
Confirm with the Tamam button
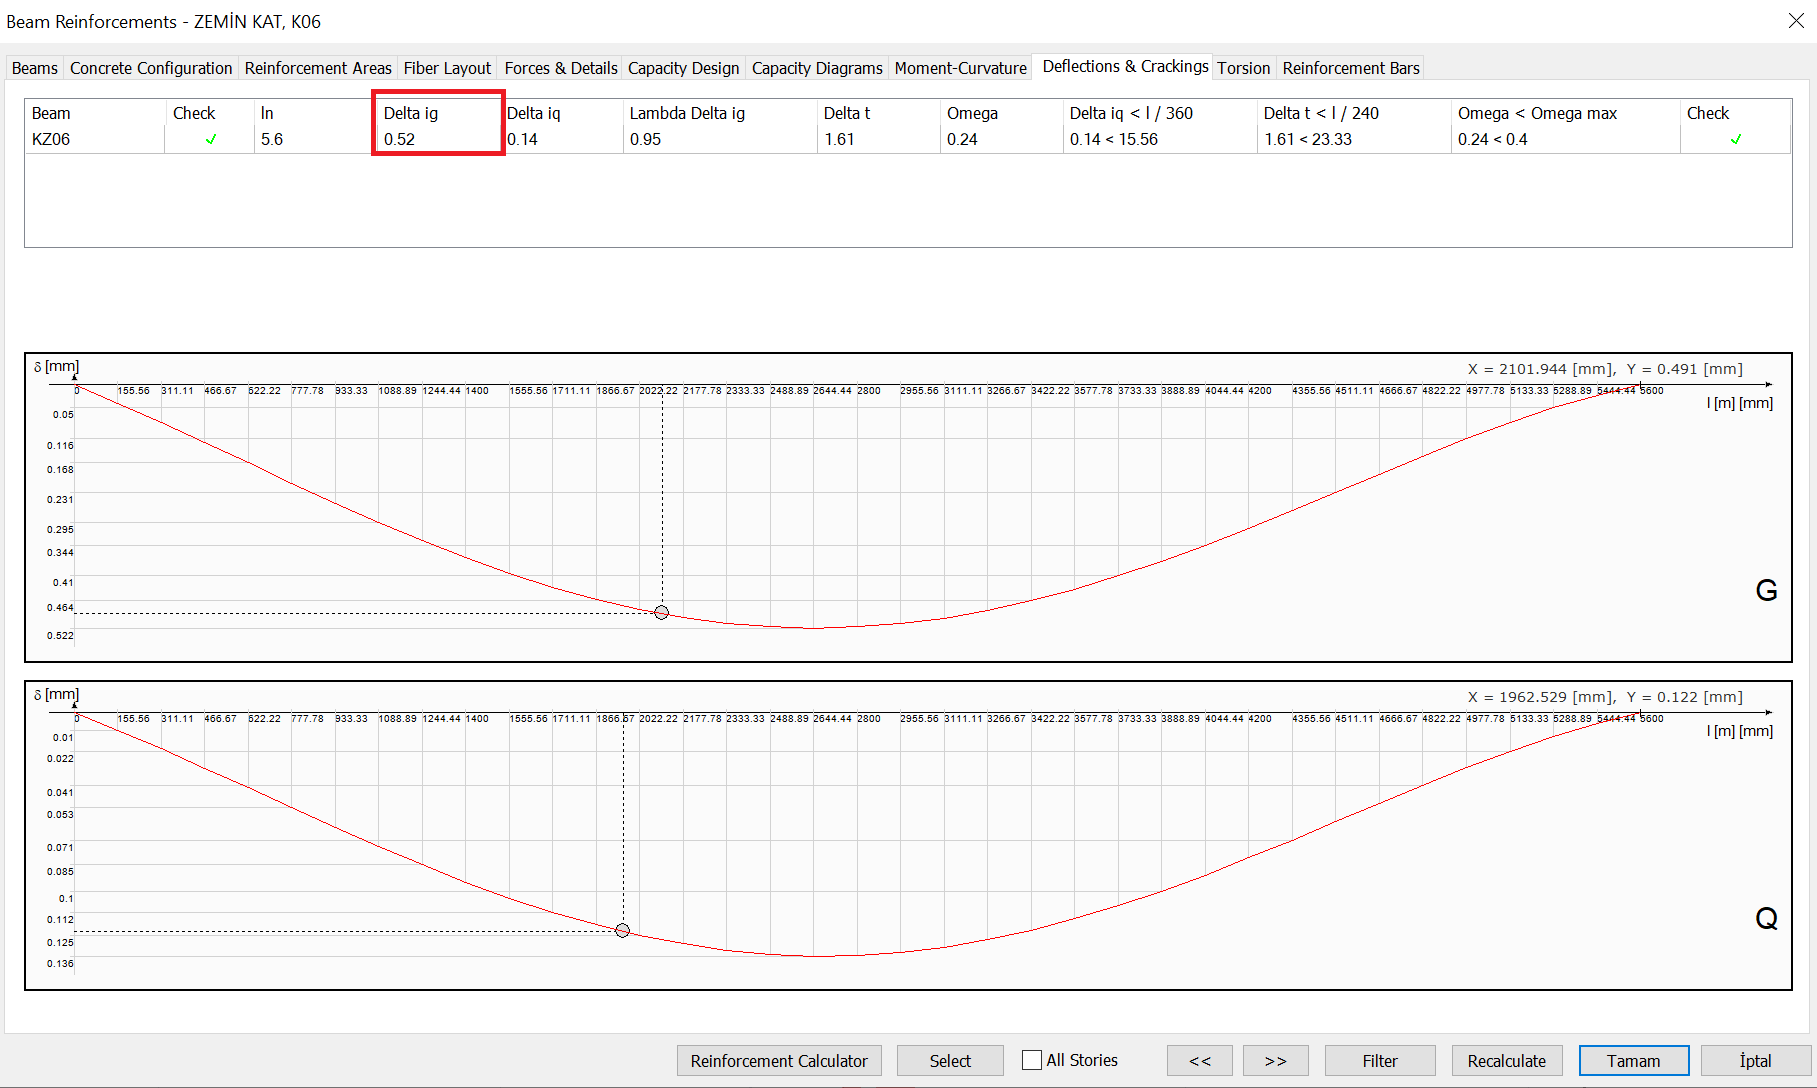tap(1633, 1060)
